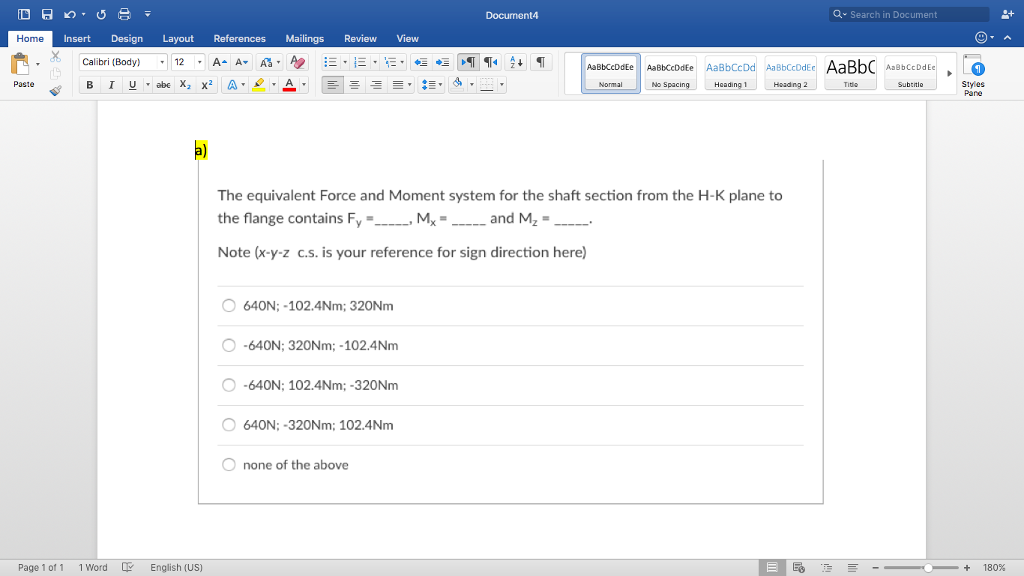The height and width of the screenshot is (576, 1024).
Task: Click English (US) language in status bar
Action: (176, 568)
